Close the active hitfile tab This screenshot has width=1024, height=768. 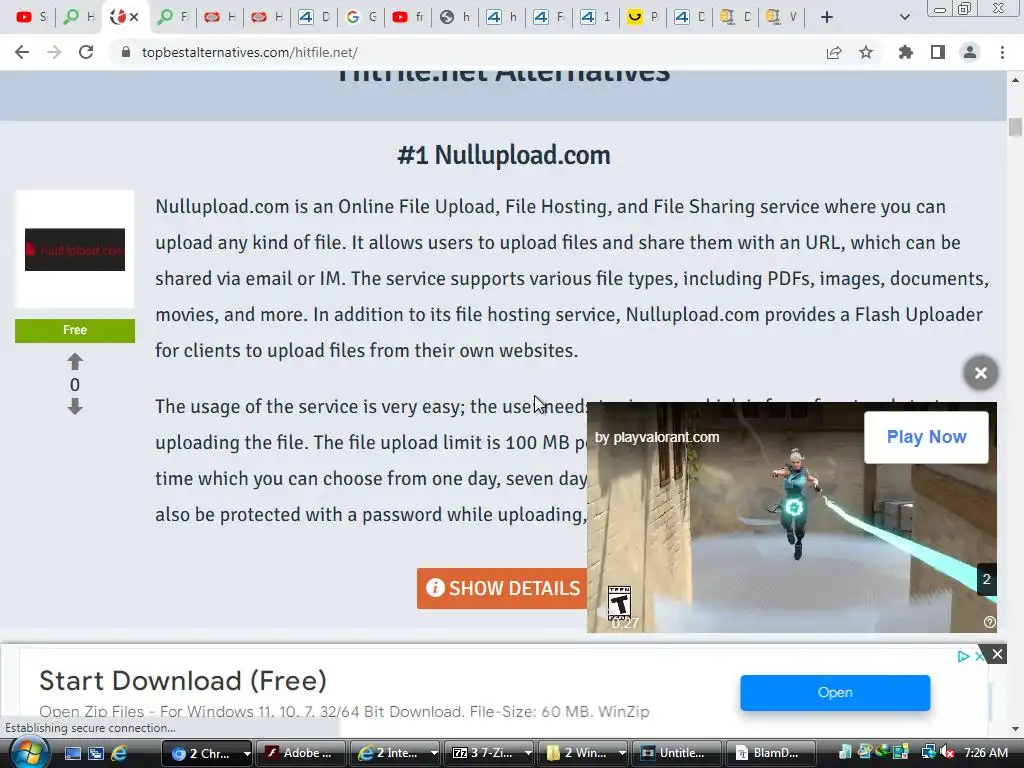pos(135,17)
